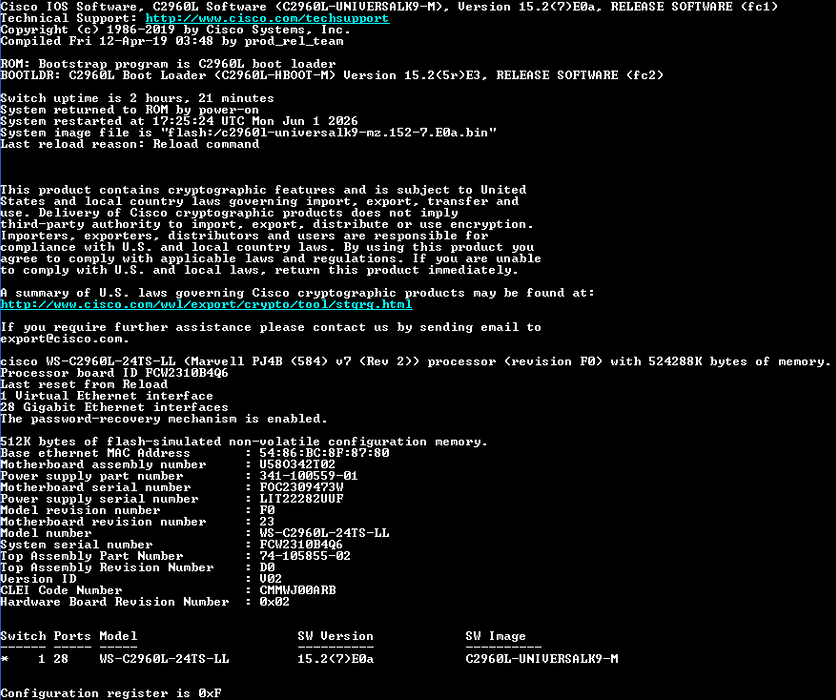Click system serial number FCW2310B4Q6 value

tap(301, 545)
